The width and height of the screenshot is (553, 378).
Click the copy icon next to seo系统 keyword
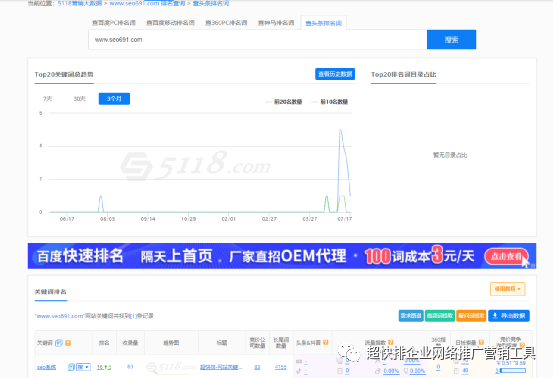[71, 367]
